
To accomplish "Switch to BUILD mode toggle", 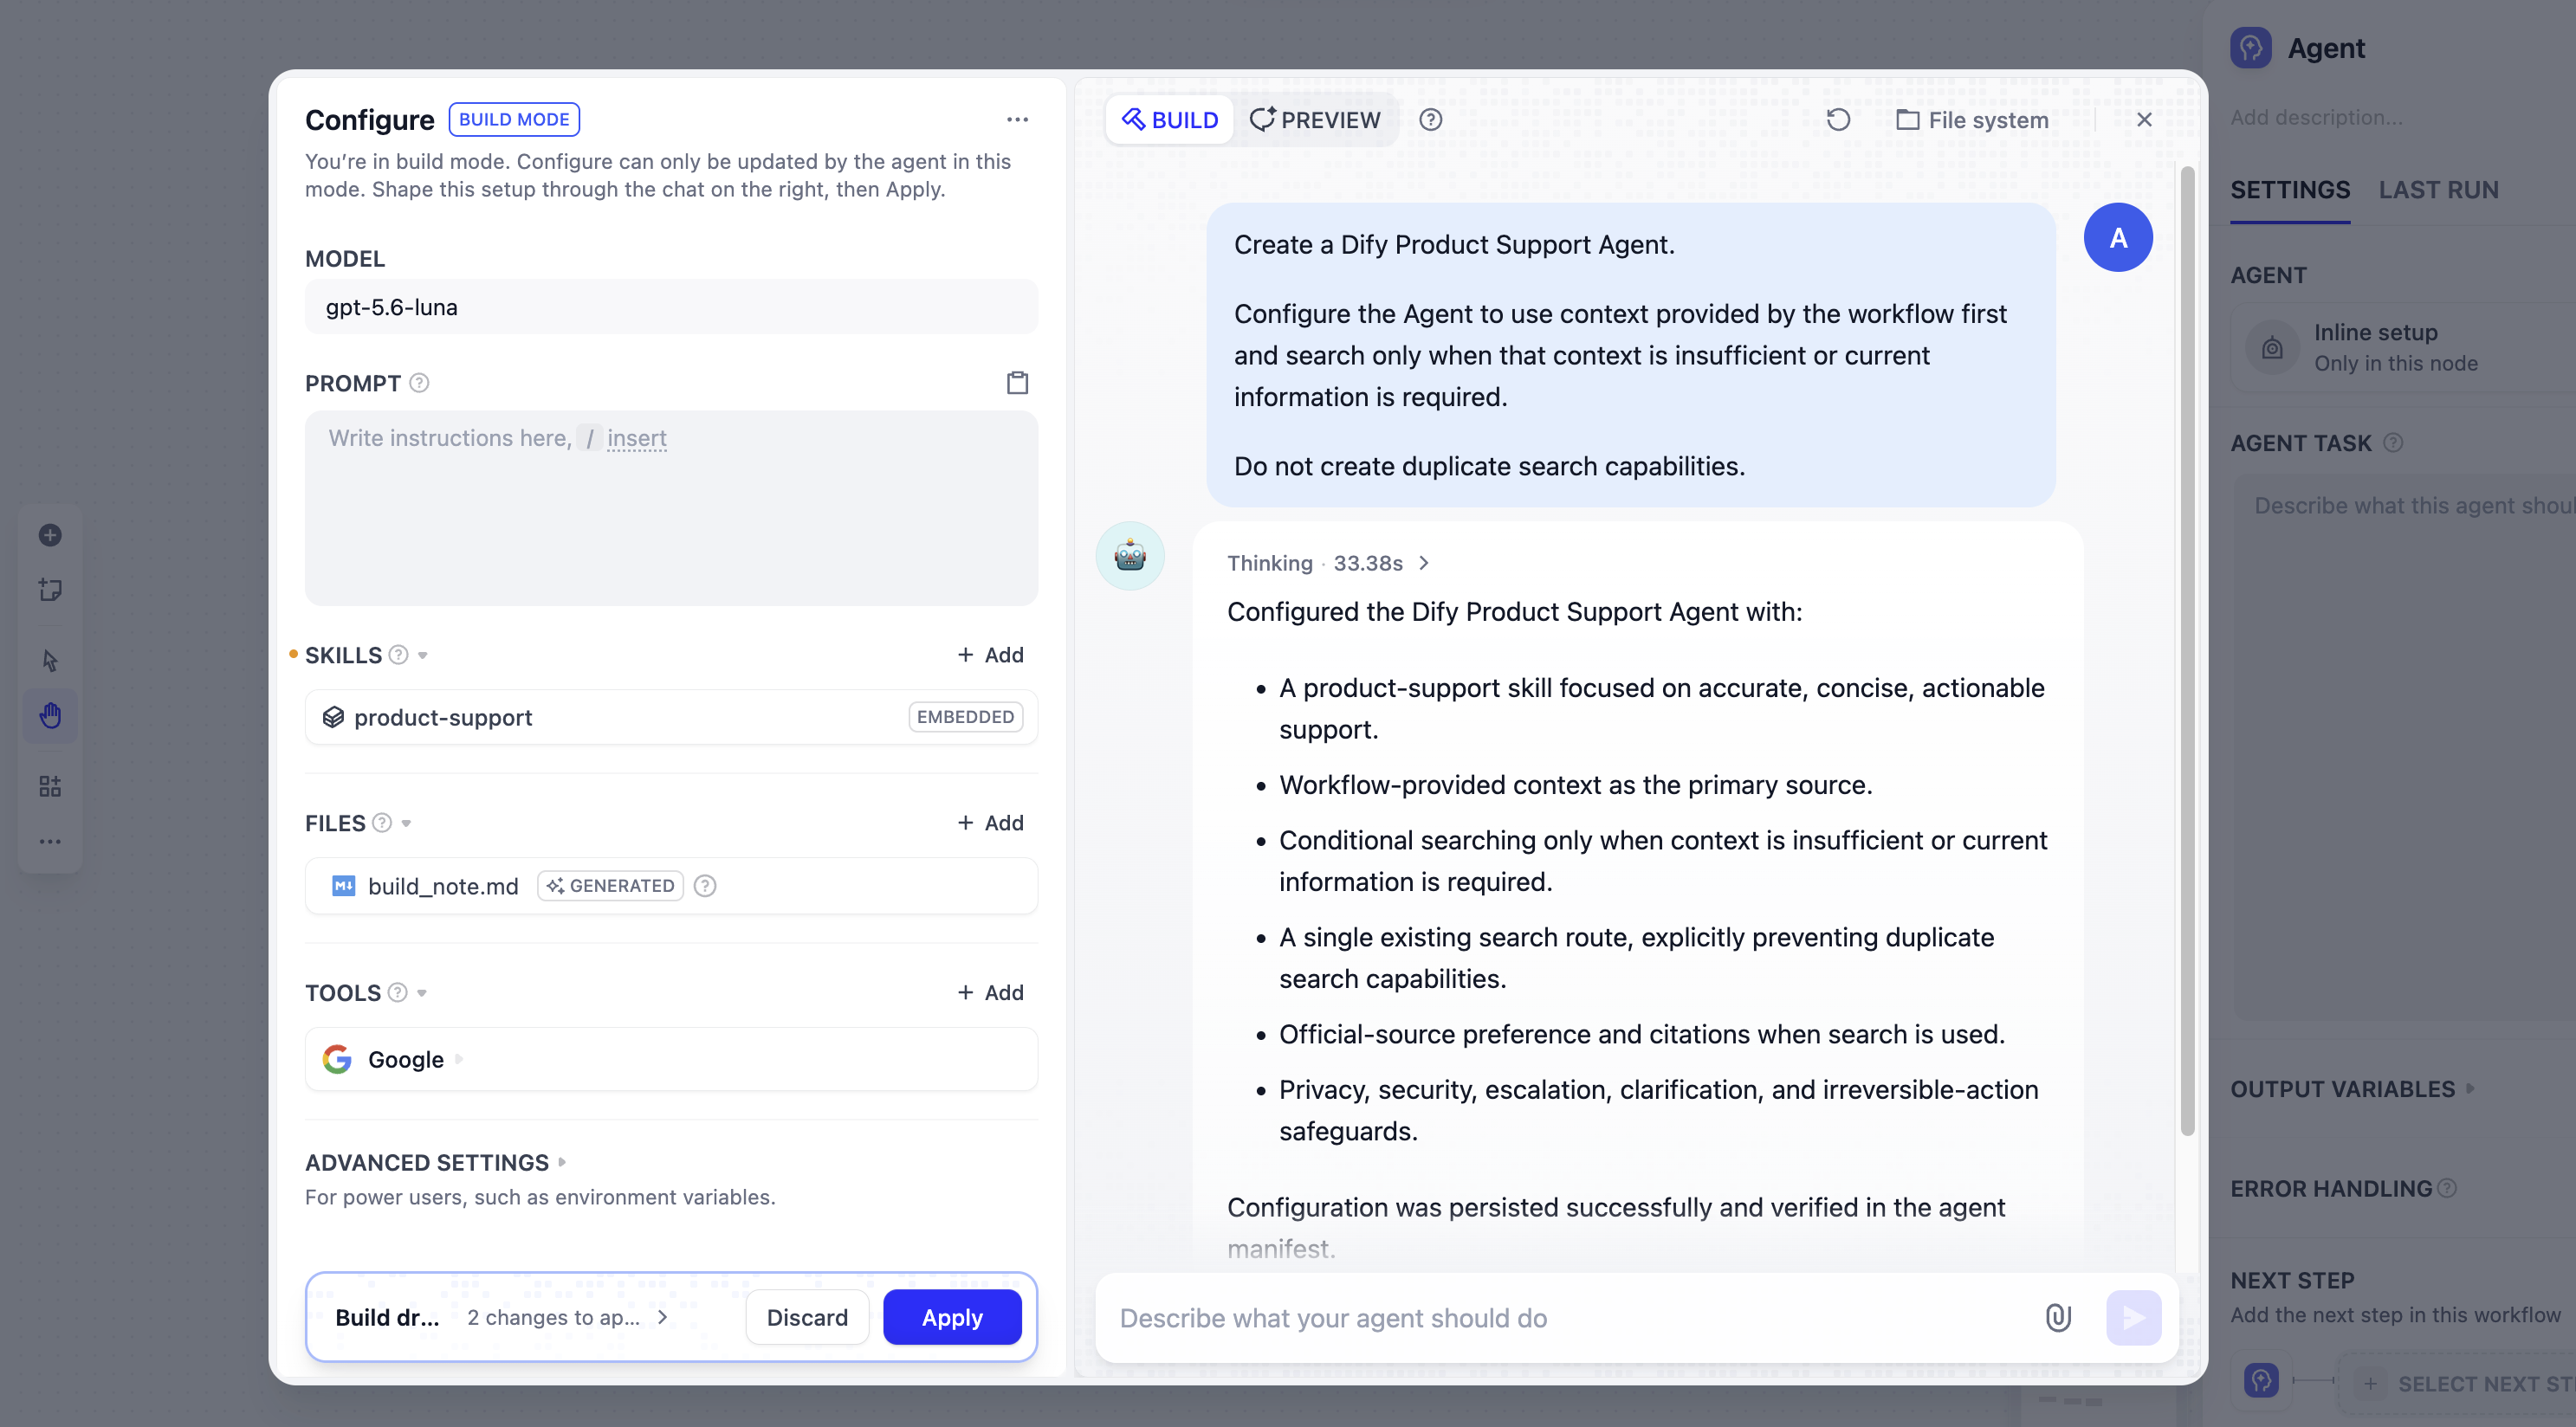I will 1169,120.
